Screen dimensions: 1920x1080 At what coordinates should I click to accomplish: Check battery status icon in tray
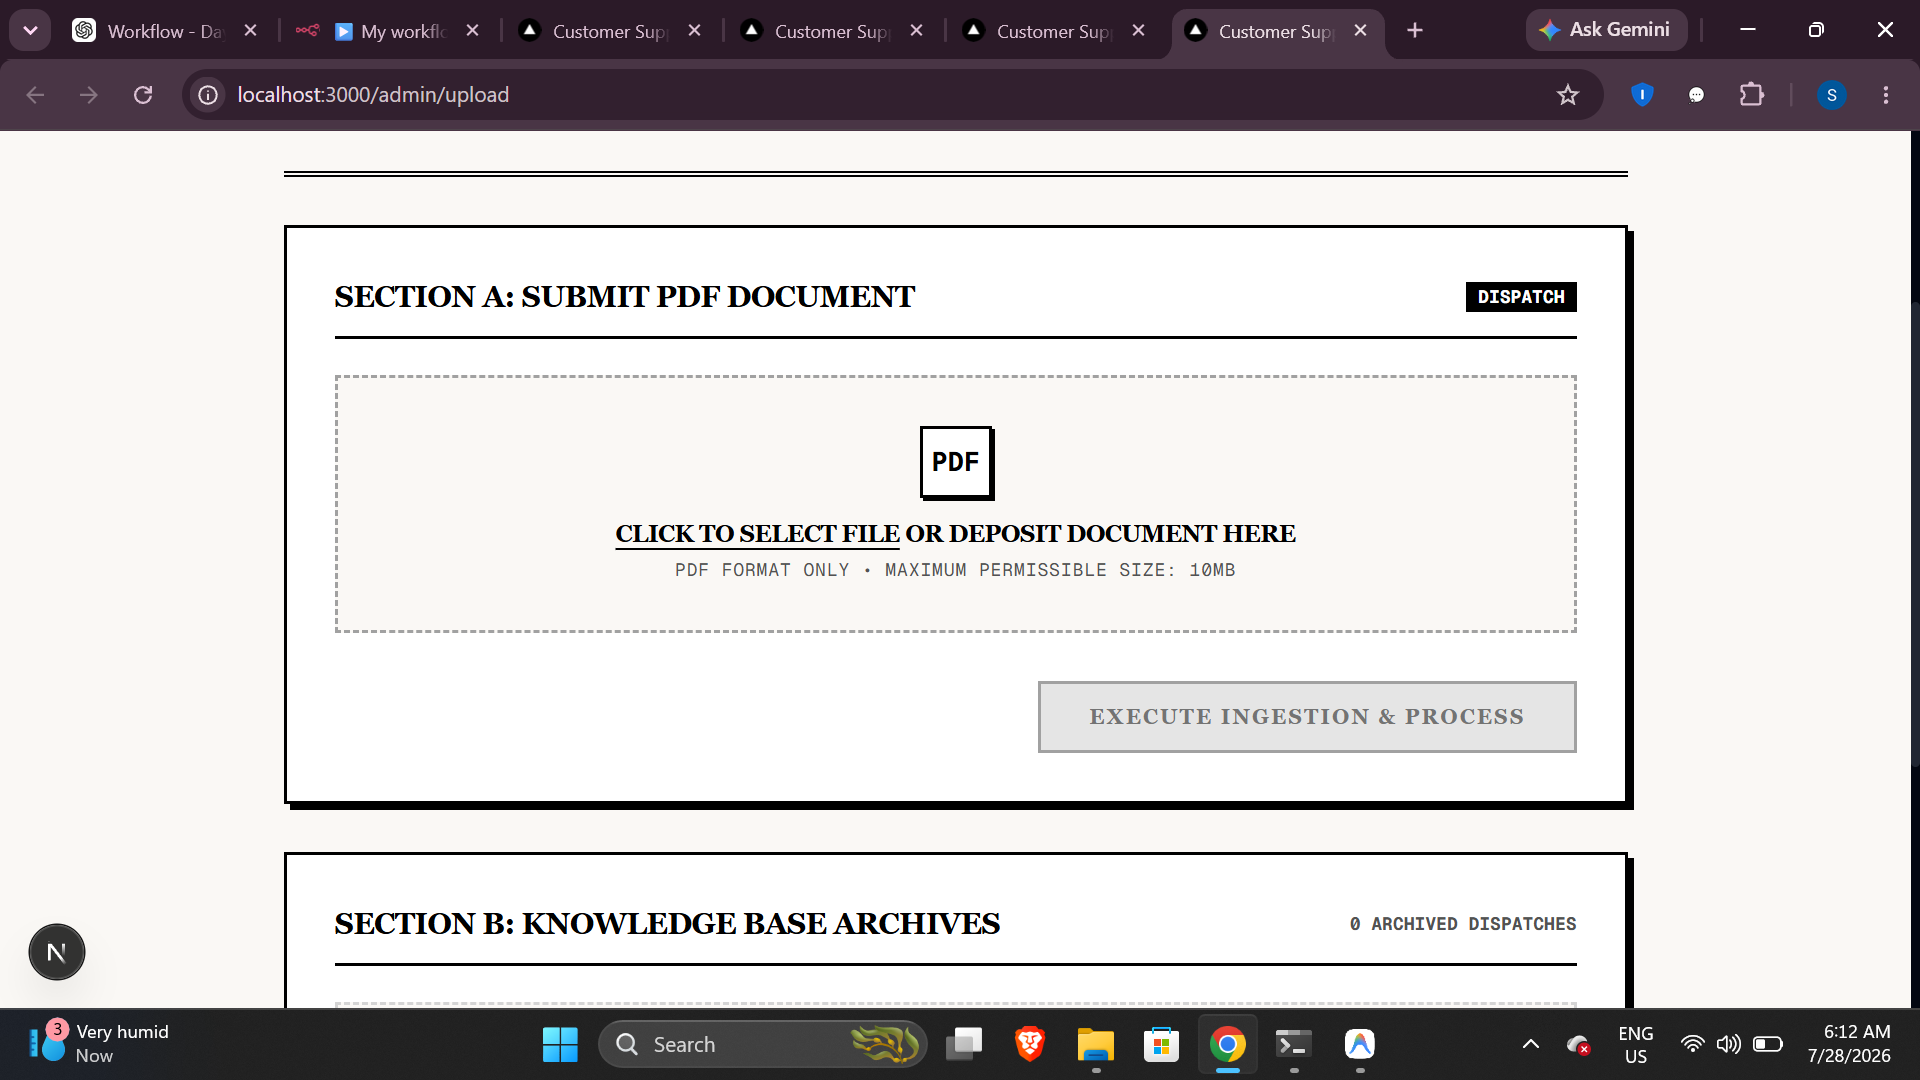click(1767, 1044)
